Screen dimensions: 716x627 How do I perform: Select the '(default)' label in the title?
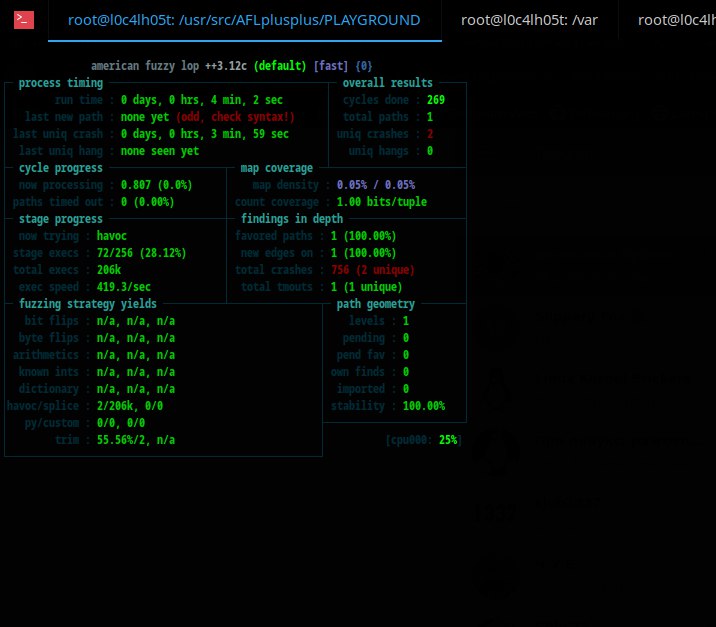coord(280,66)
